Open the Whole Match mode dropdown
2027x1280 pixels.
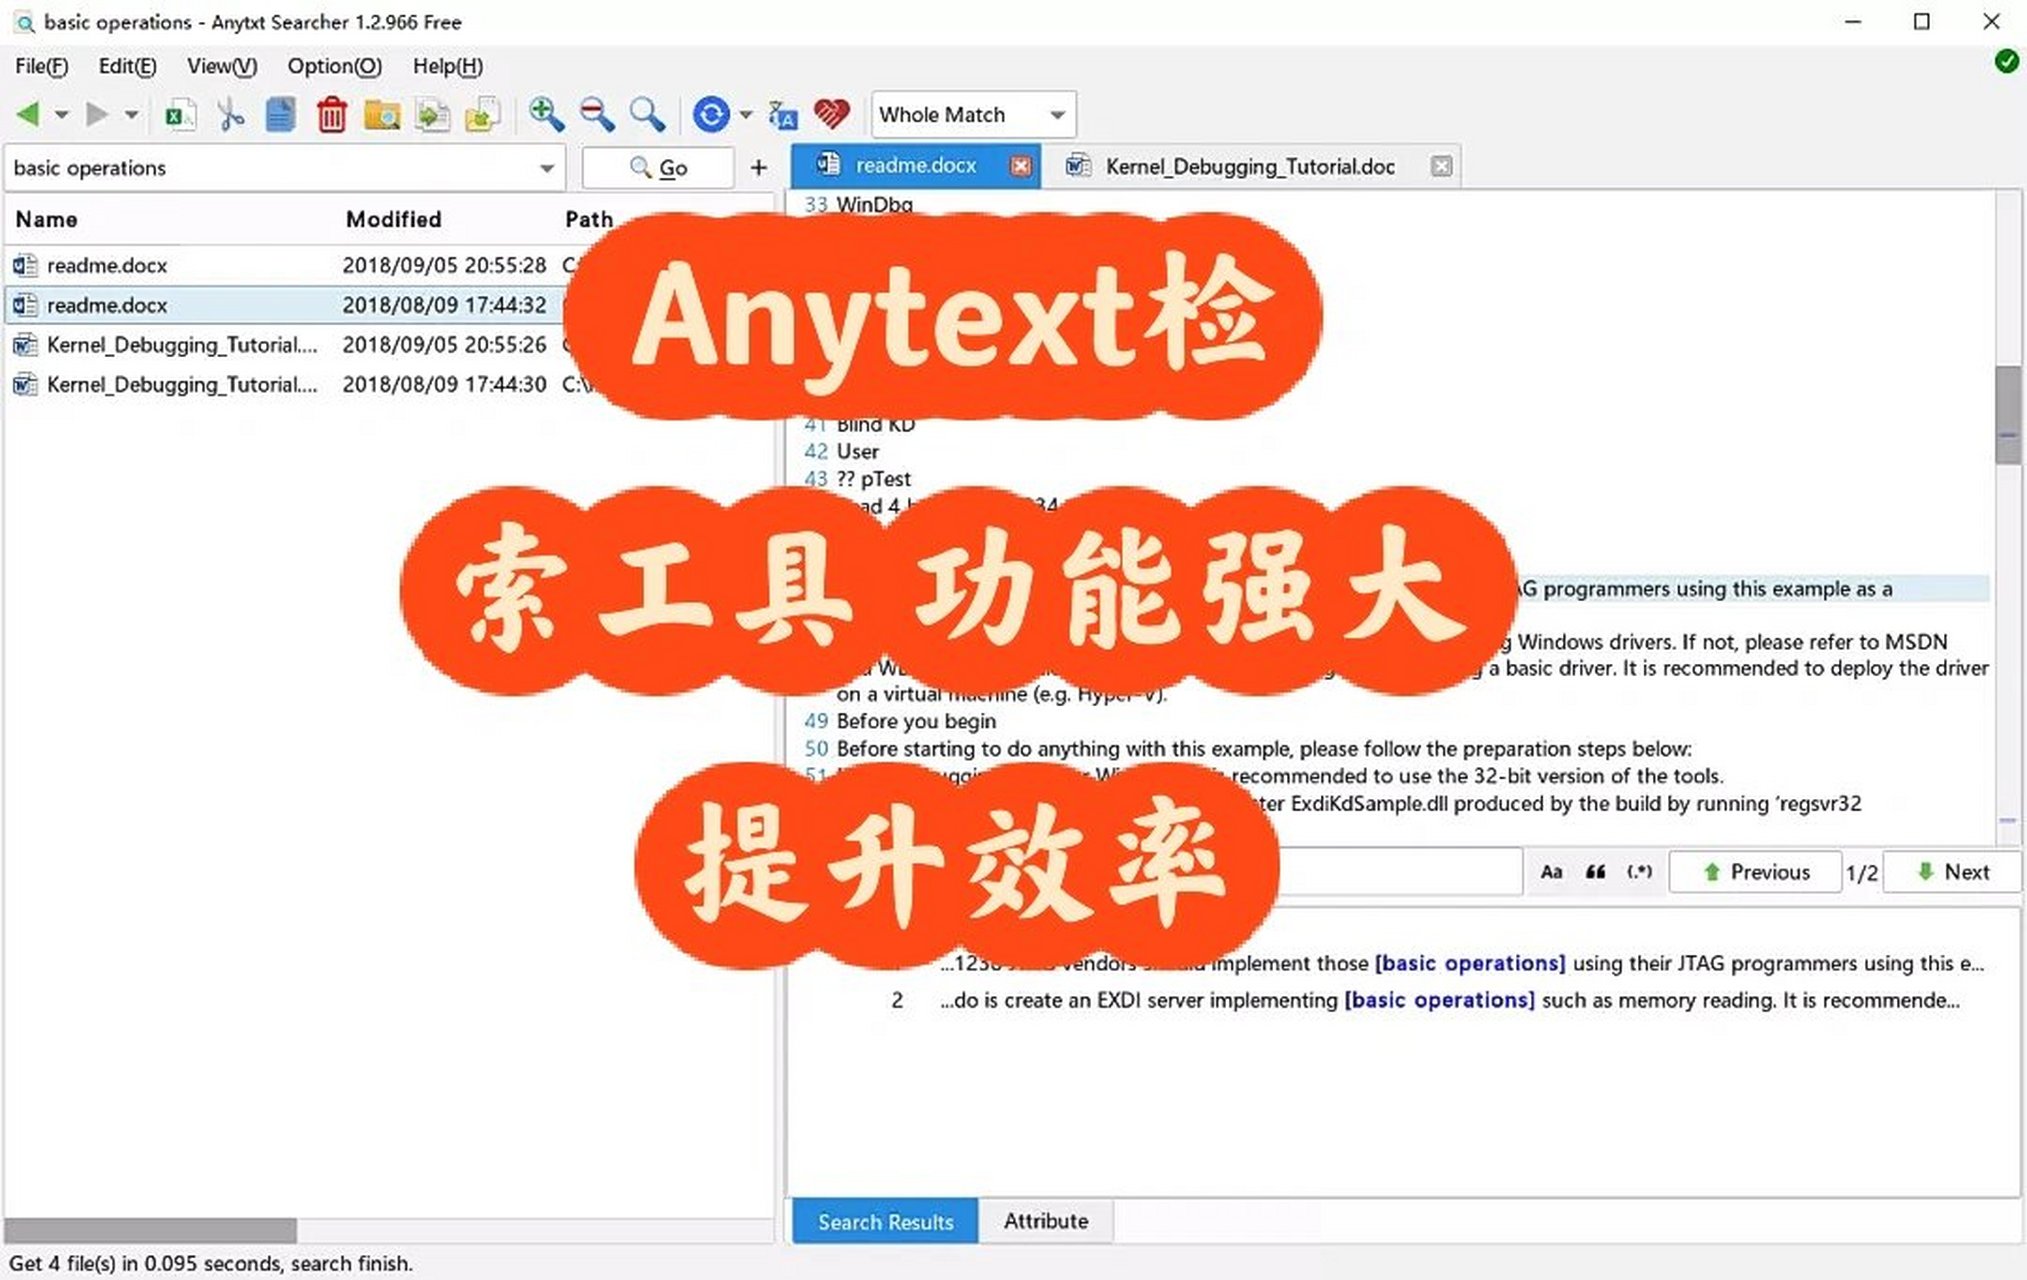tap(974, 115)
